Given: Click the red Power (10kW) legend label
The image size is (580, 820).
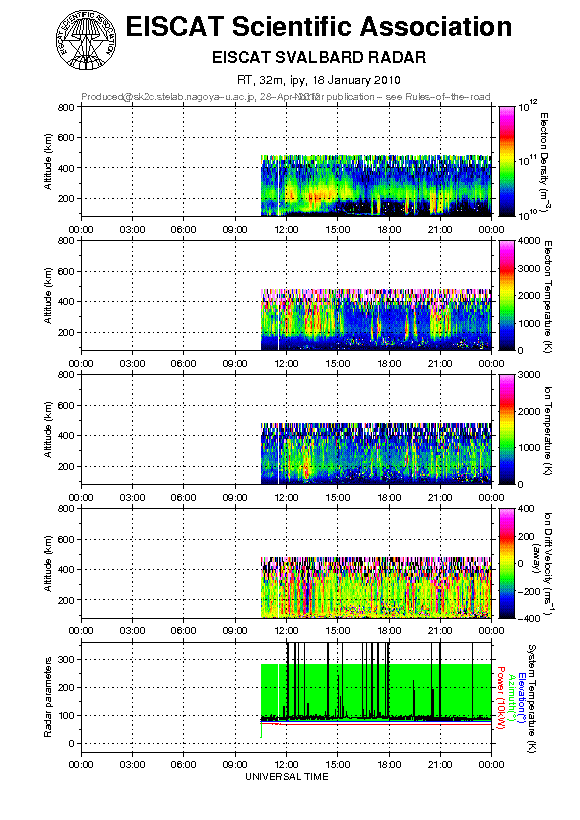Looking at the screenshot, I should point(499,698).
